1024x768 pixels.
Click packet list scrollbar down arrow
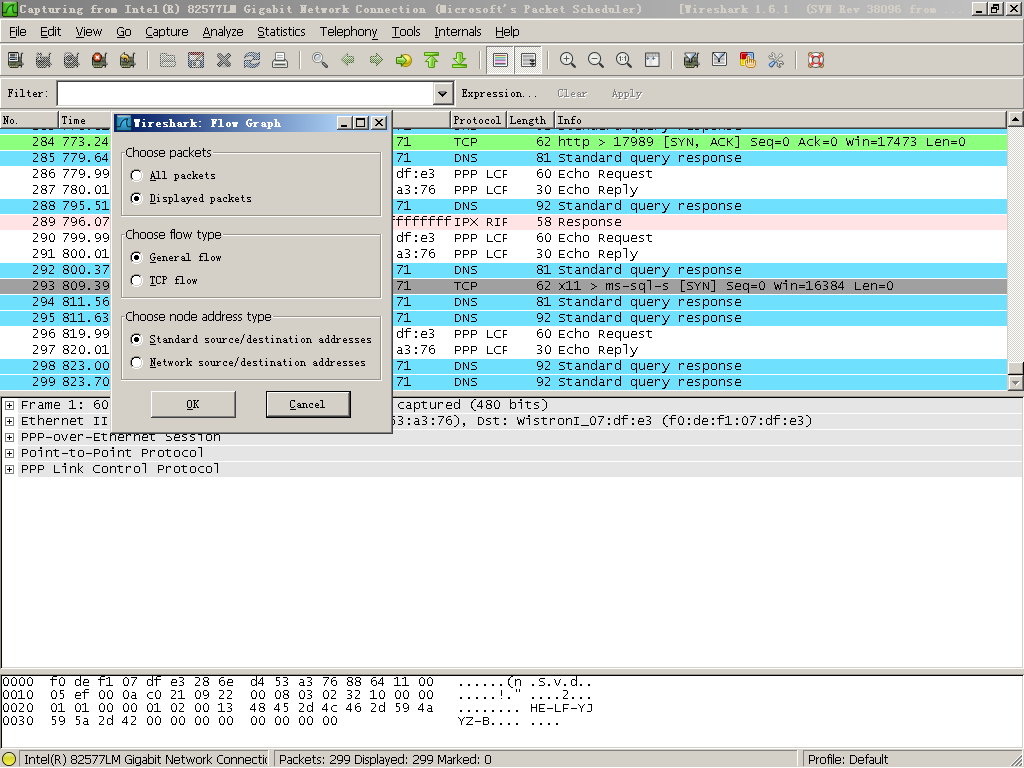click(x=1016, y=383)
